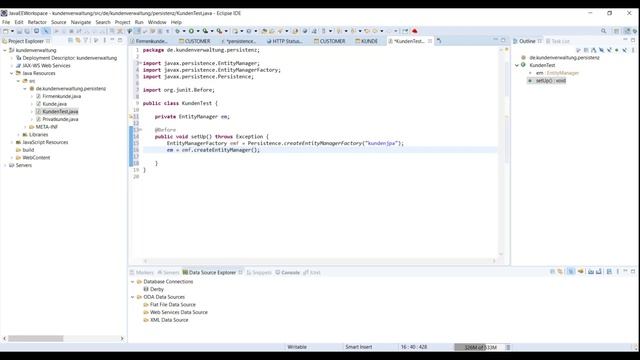
Task: Open the Outline view menu icon
Action: click(x=633, y=50)
